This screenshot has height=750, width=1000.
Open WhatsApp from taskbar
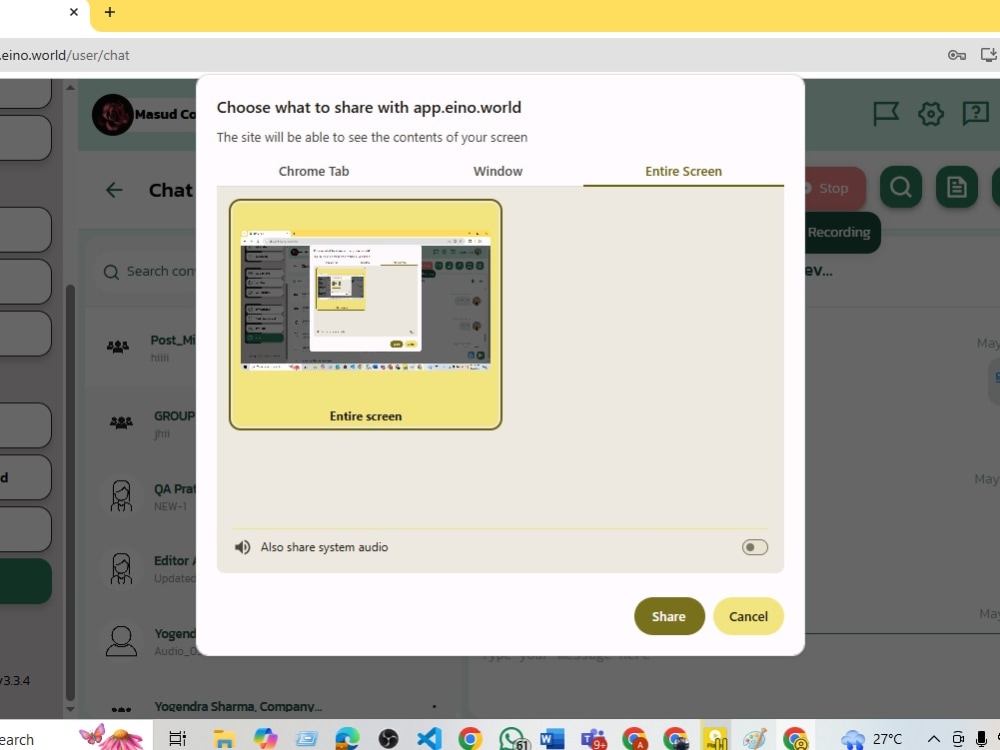513,739
